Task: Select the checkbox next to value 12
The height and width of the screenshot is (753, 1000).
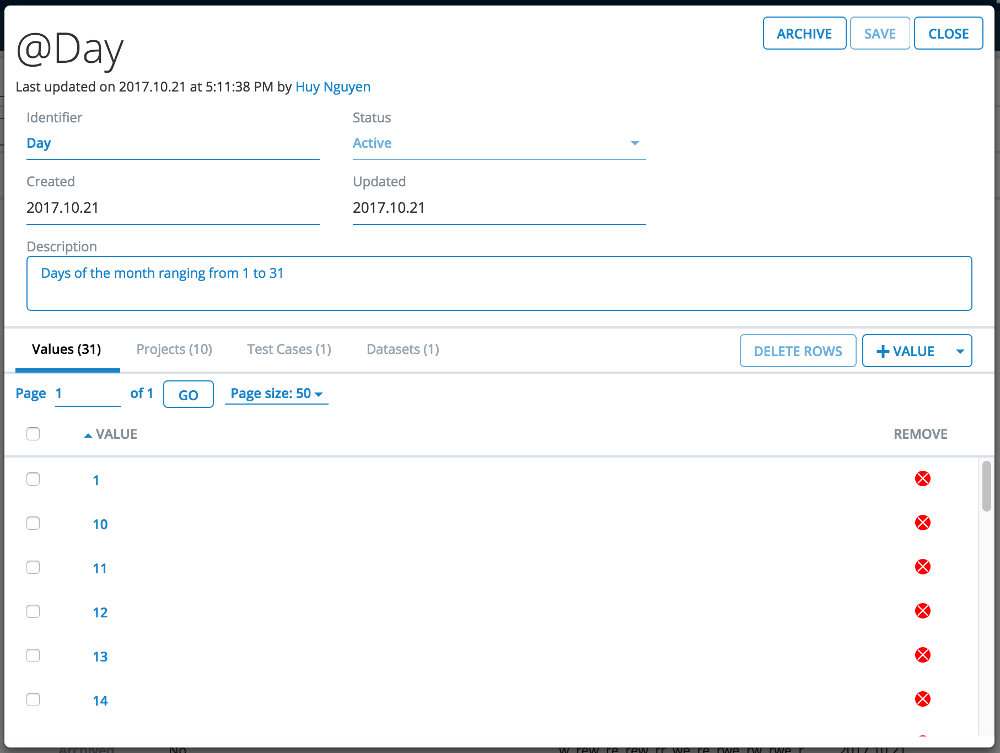Action: [x=33, y=611]
